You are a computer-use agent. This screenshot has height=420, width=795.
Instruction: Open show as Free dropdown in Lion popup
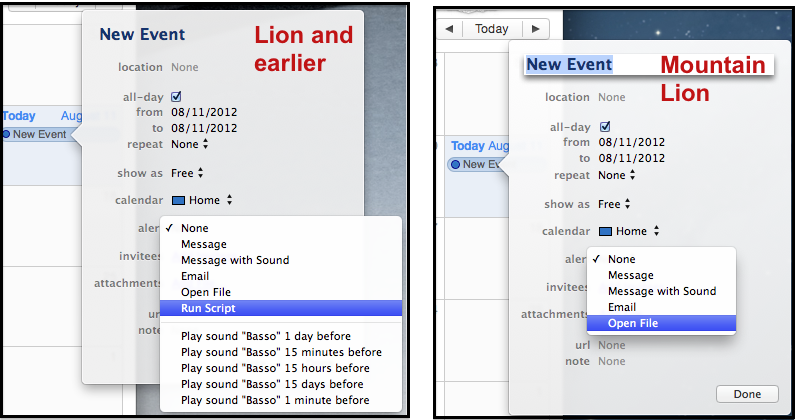(x=187, y=173)
